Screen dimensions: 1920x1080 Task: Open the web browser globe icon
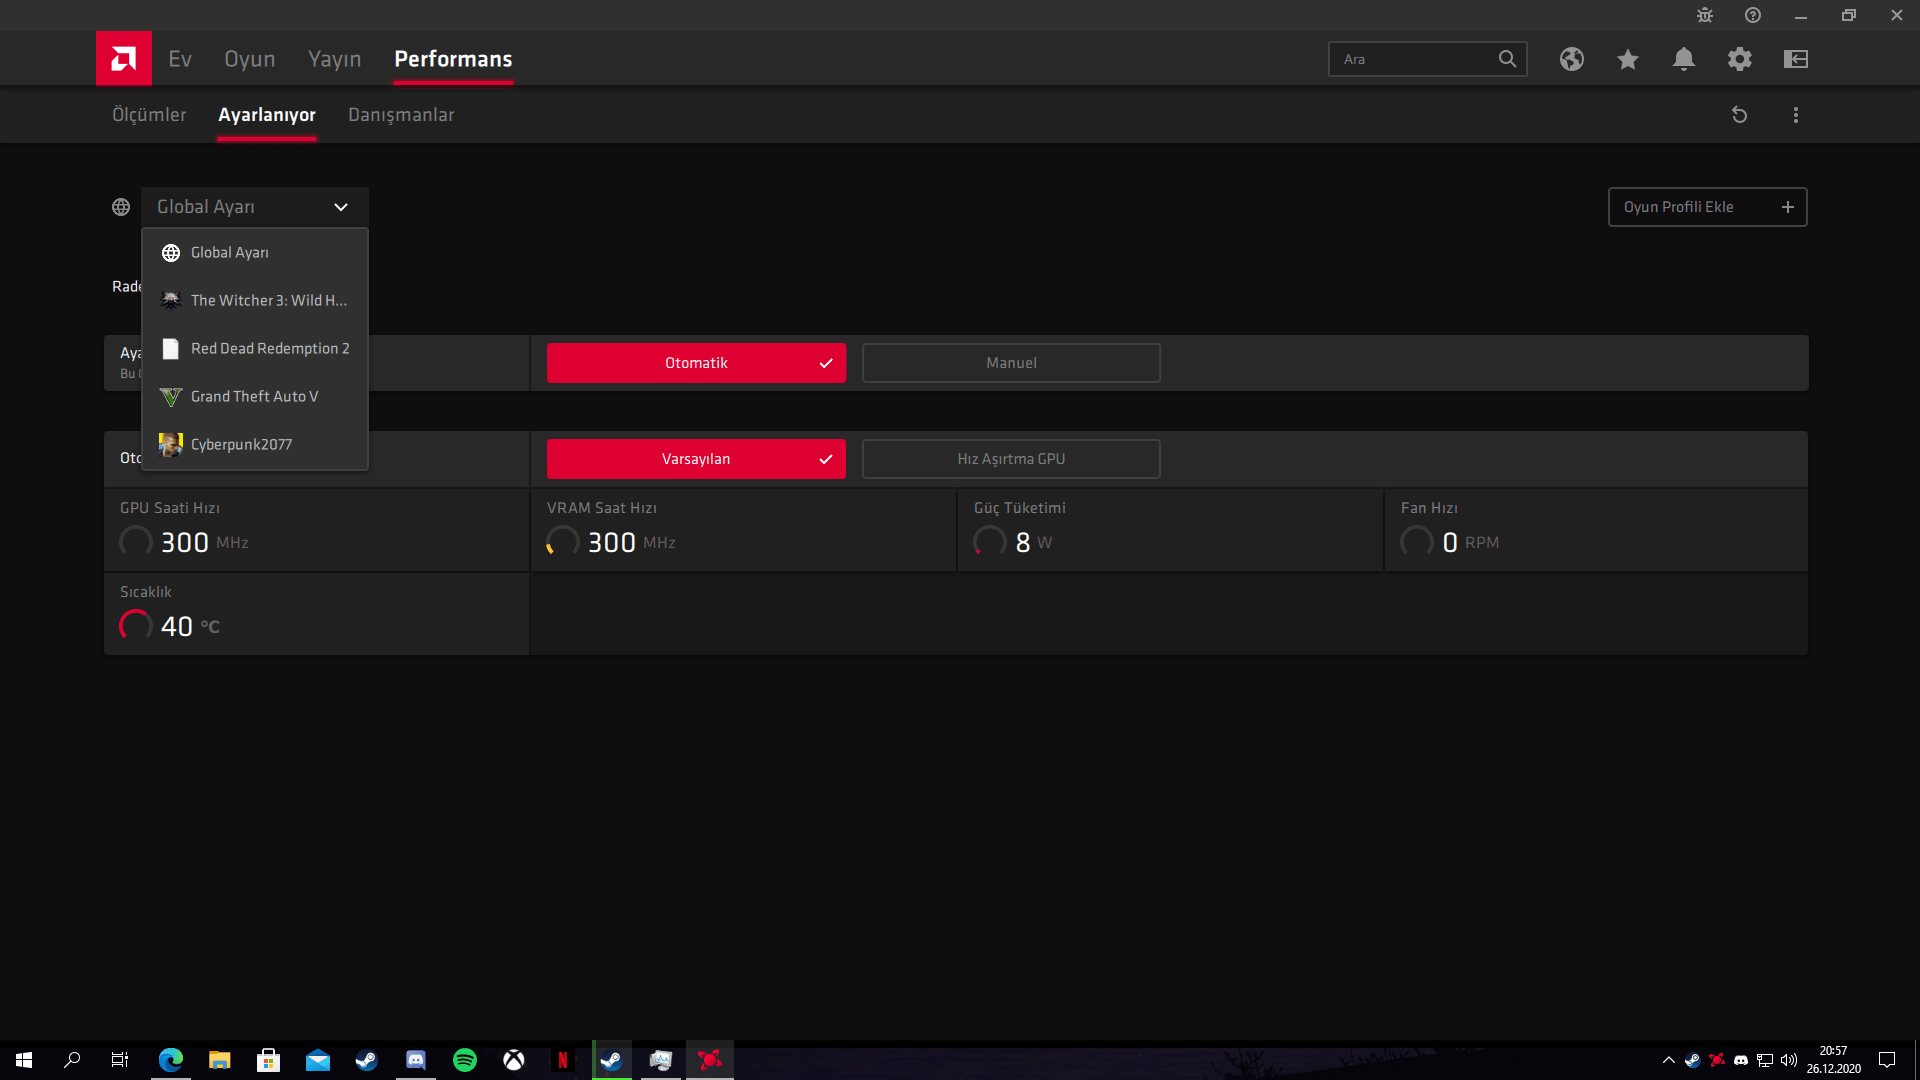1571,59
